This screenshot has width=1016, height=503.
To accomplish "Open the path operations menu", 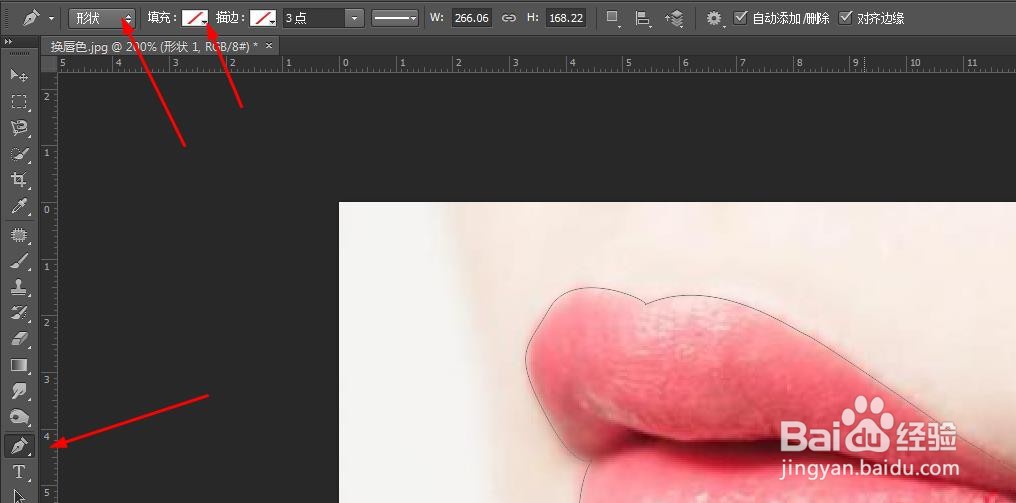I will coord(612,19).
